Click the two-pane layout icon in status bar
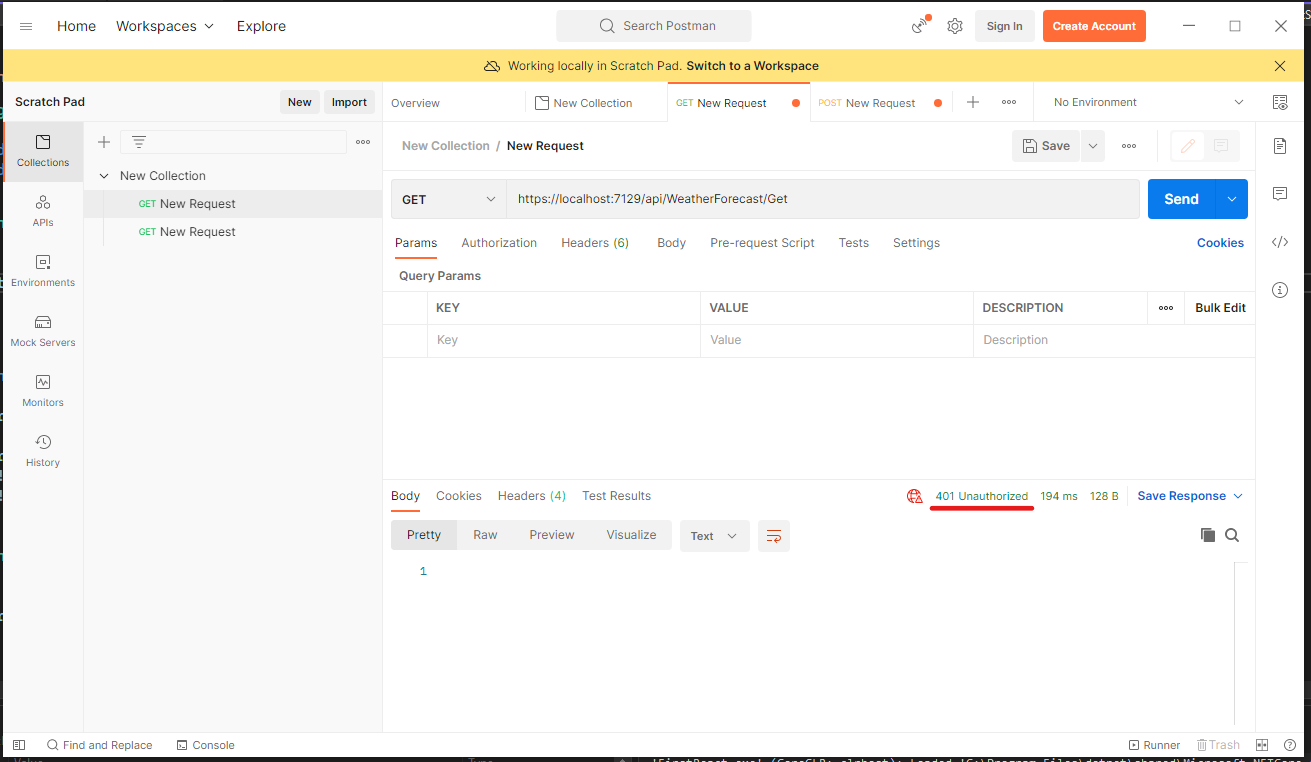 [1262, 745]
